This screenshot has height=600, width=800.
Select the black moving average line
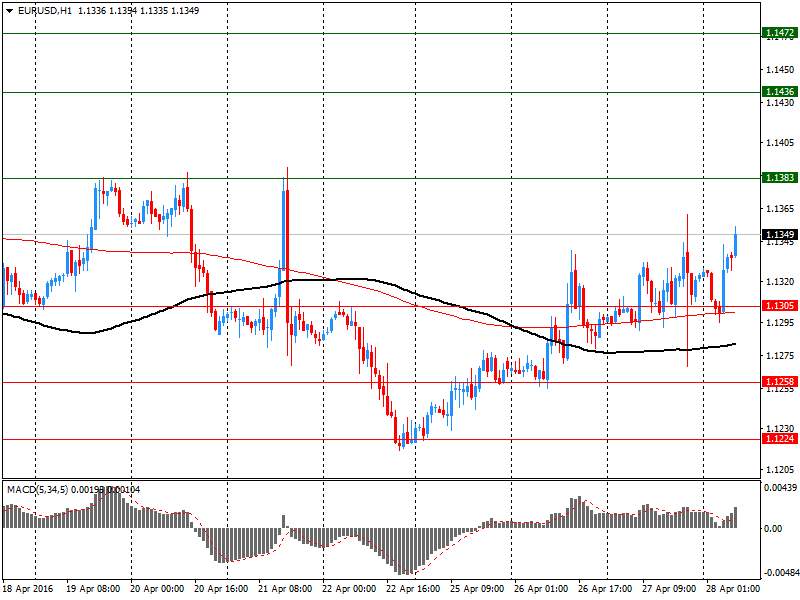[357, 279]
